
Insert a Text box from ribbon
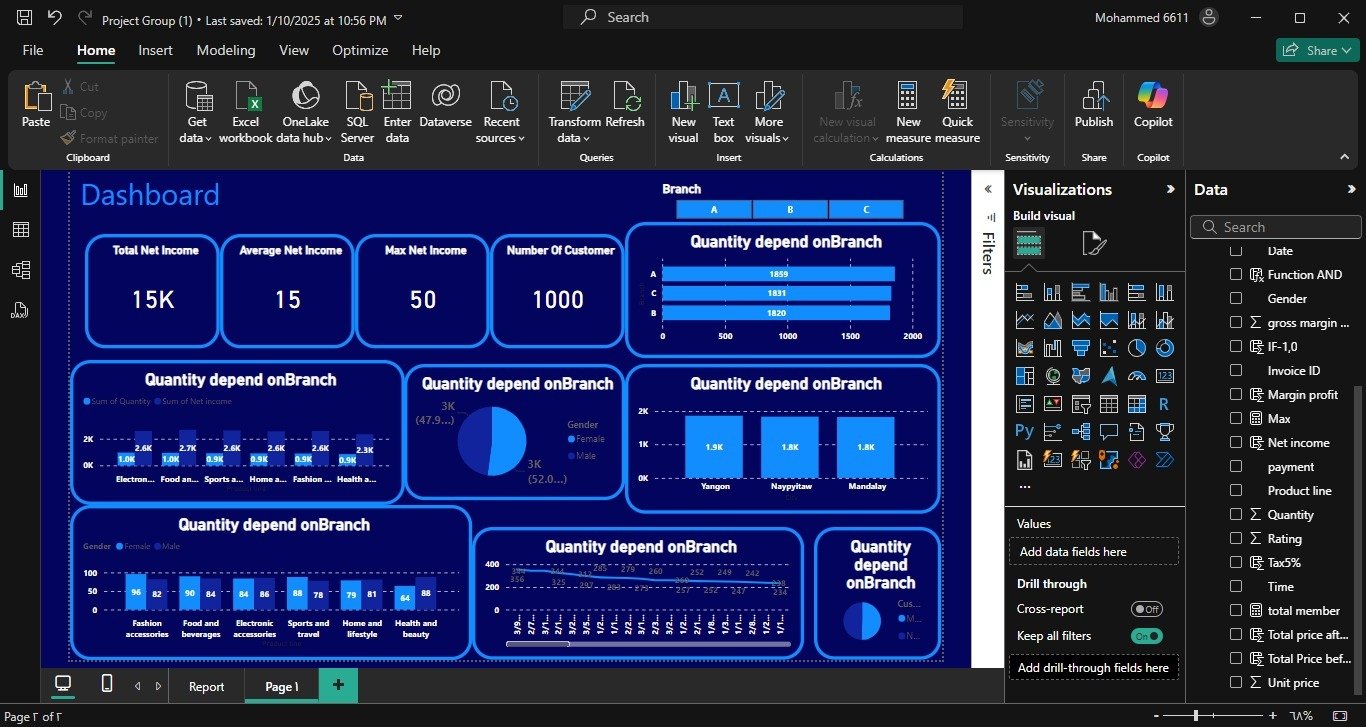(x=723, y=97)
